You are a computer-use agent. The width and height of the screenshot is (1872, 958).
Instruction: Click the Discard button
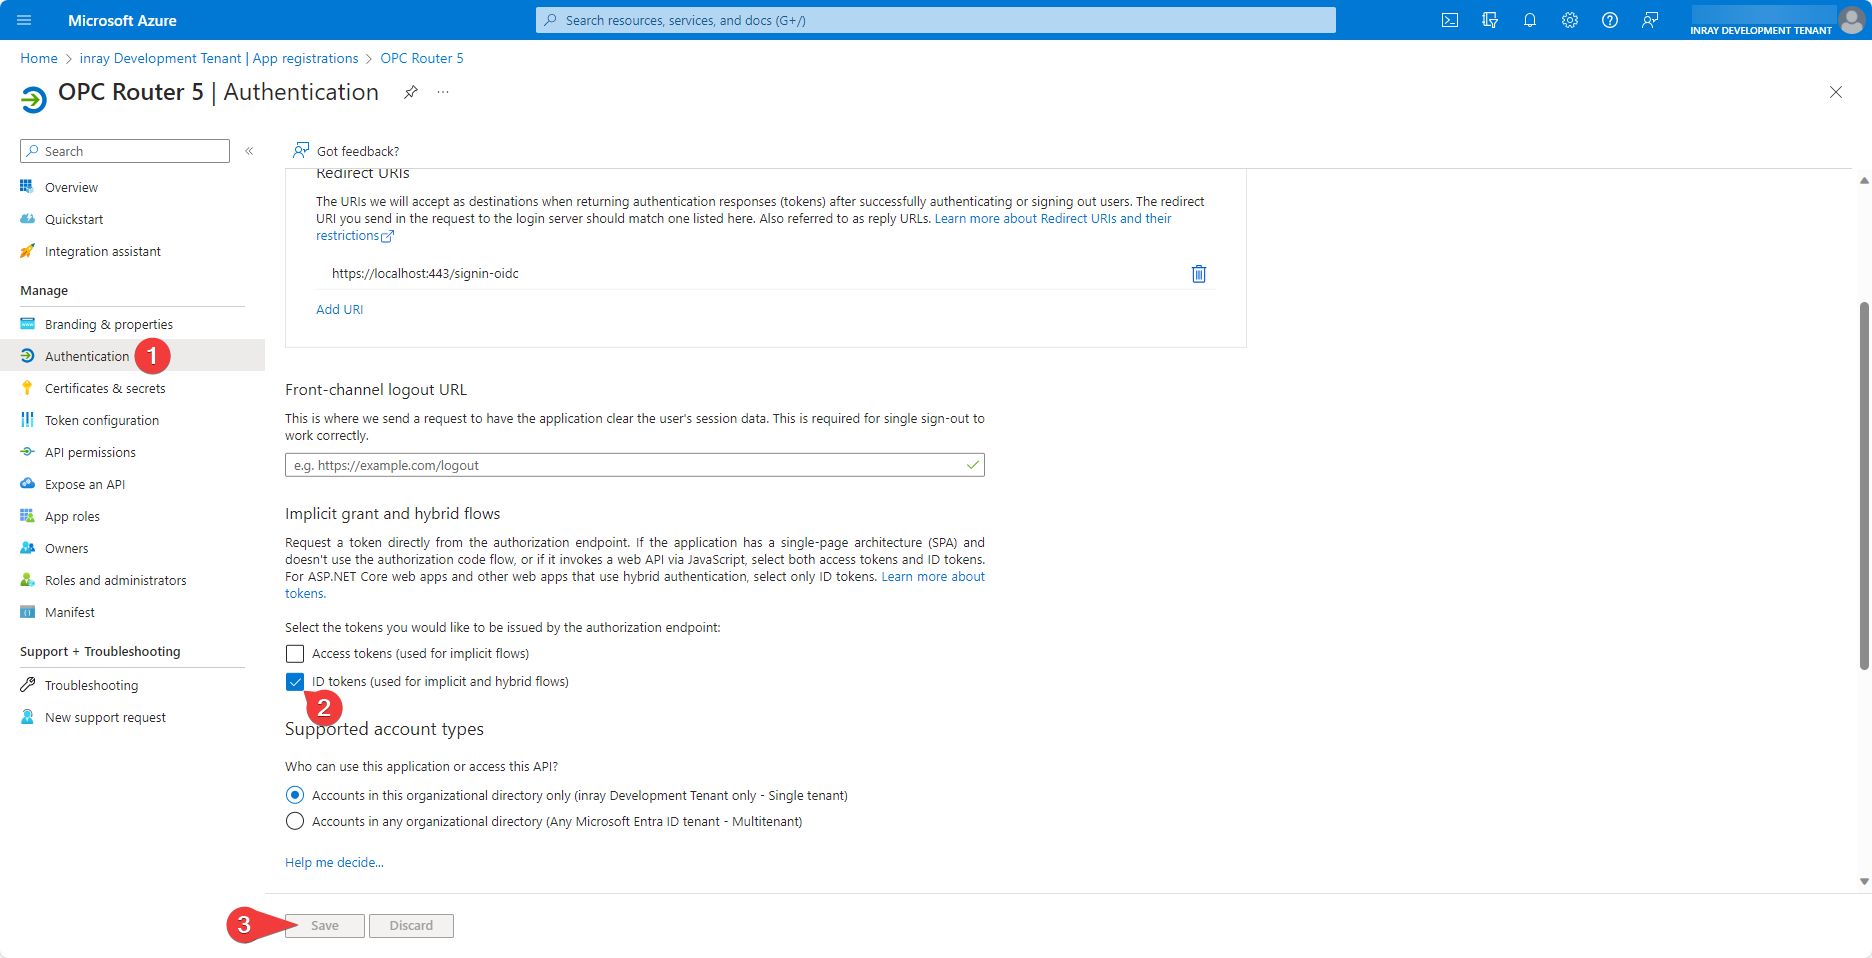point(411,926)
